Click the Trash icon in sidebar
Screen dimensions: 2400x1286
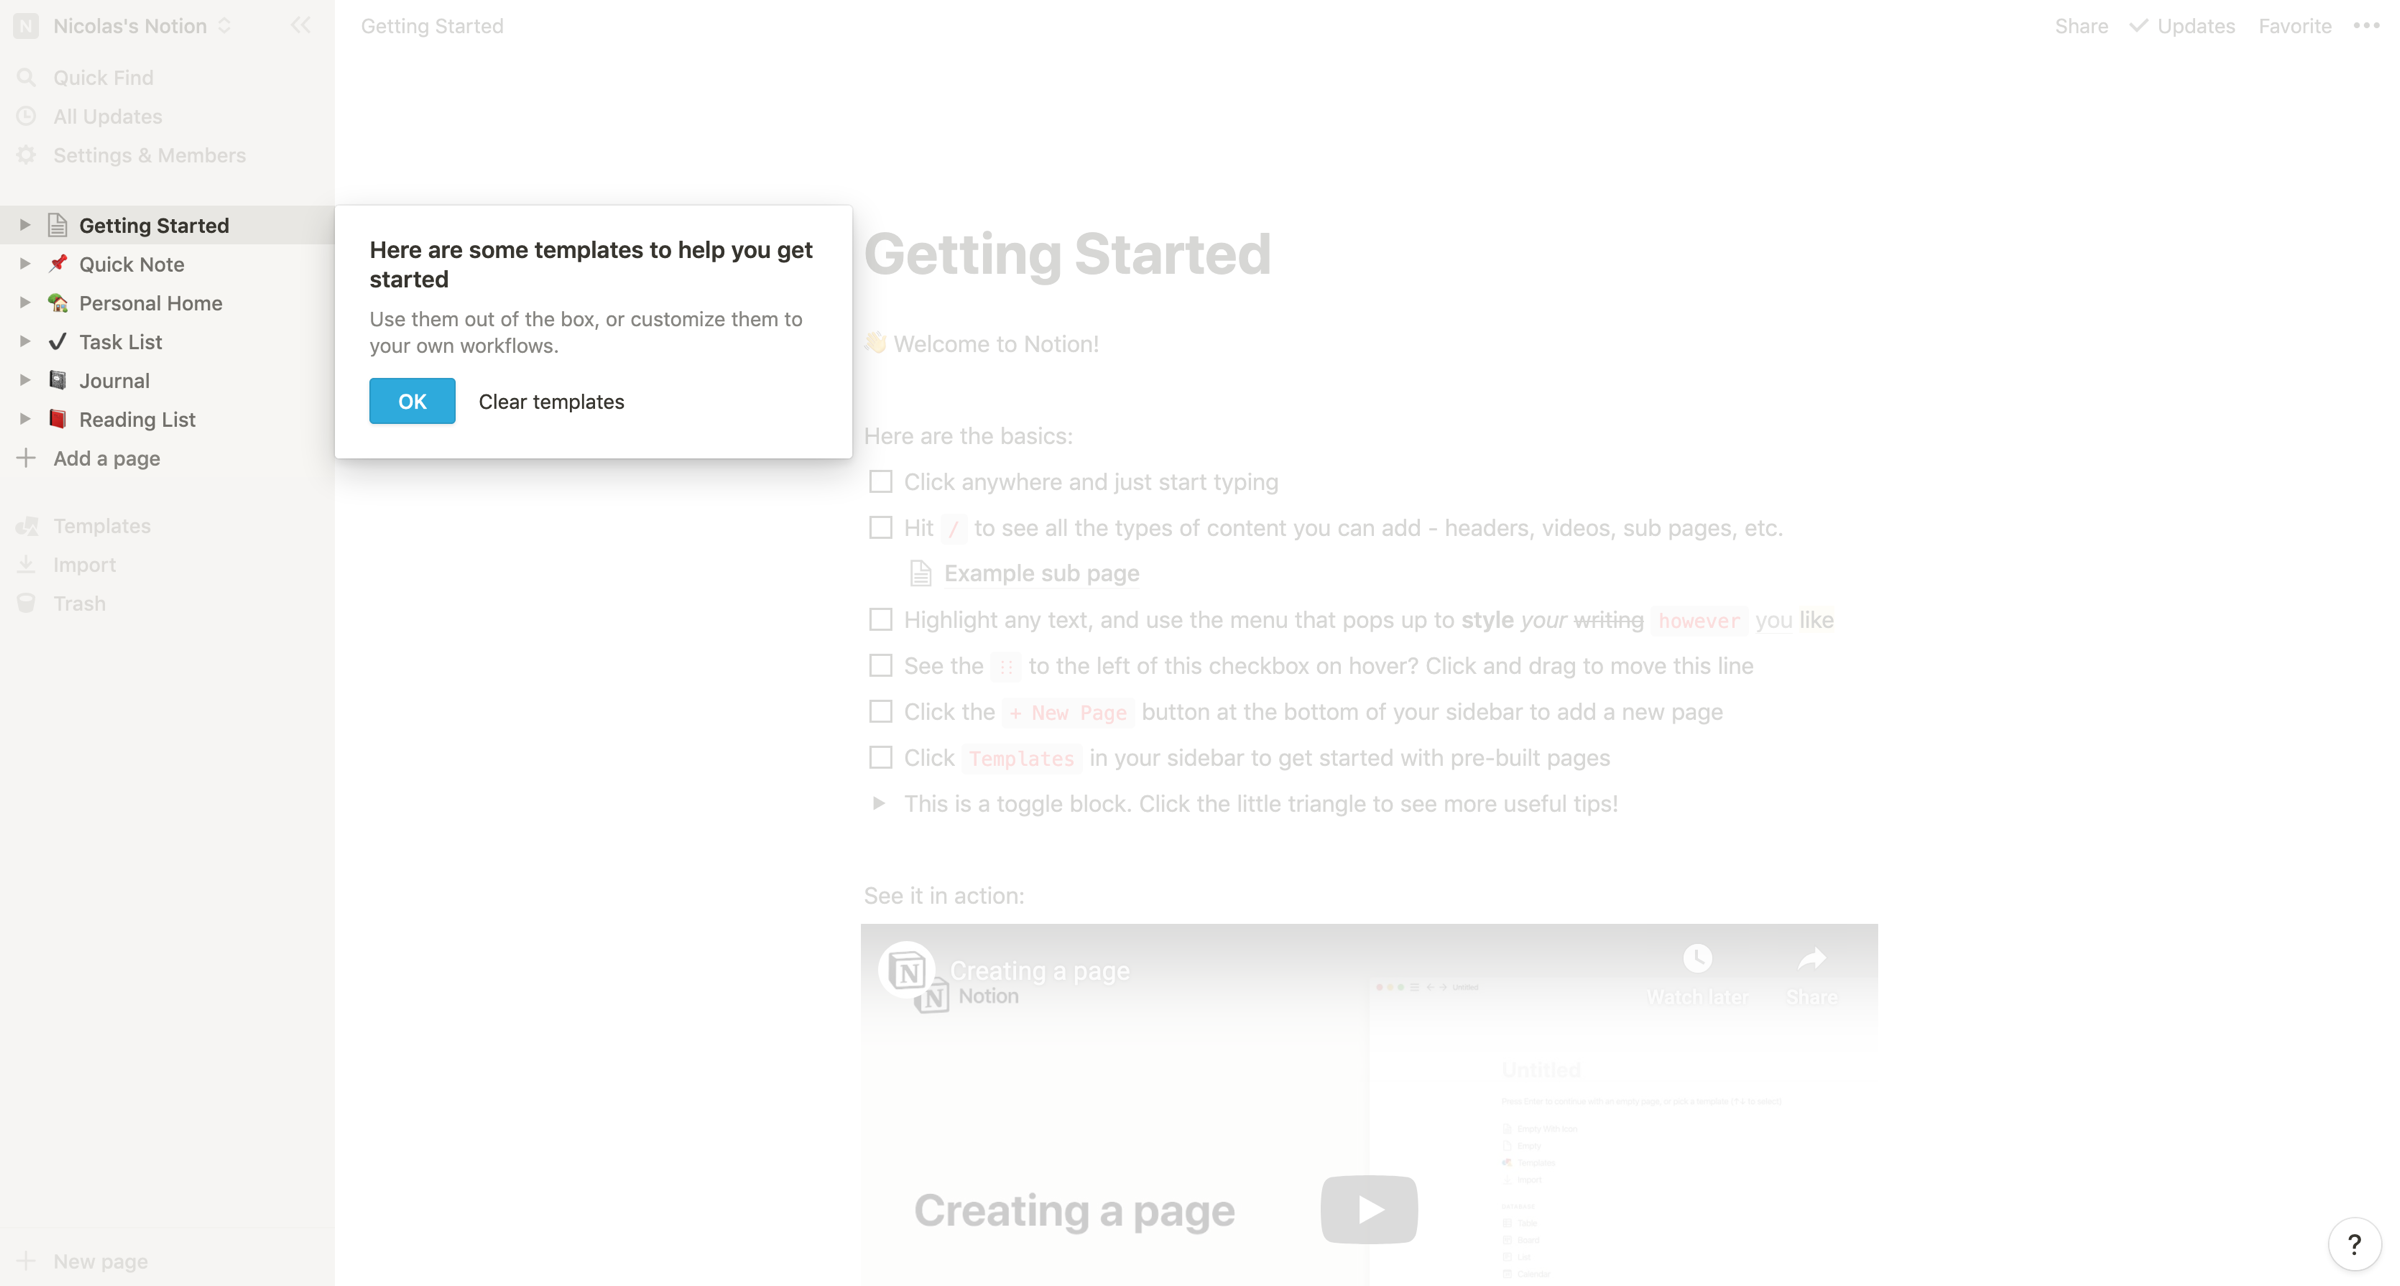pos(26,603)
